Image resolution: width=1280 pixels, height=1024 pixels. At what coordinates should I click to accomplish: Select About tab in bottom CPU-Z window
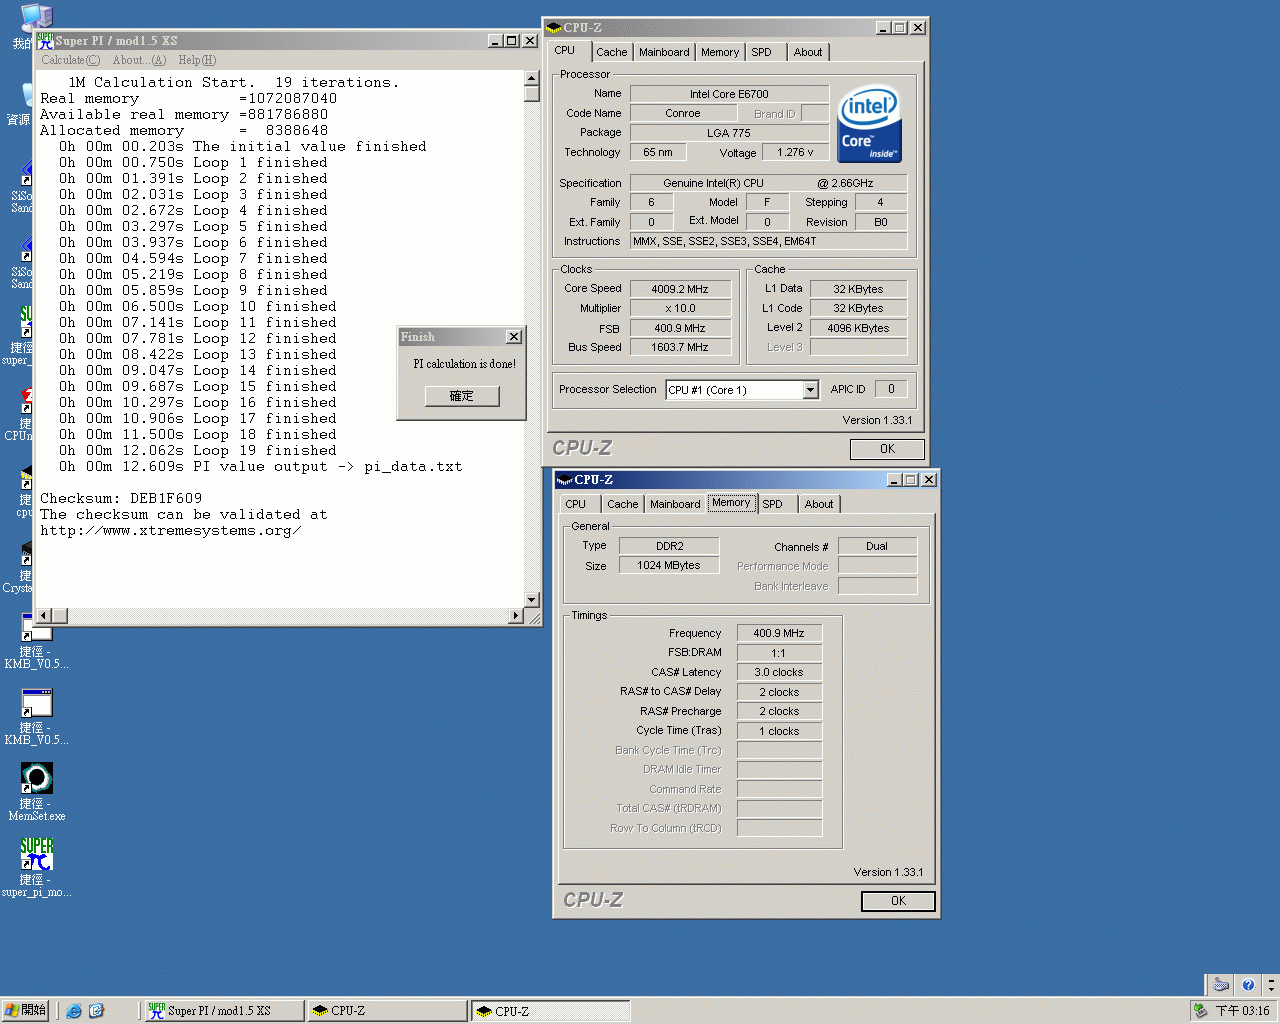(x=819, y=504)
